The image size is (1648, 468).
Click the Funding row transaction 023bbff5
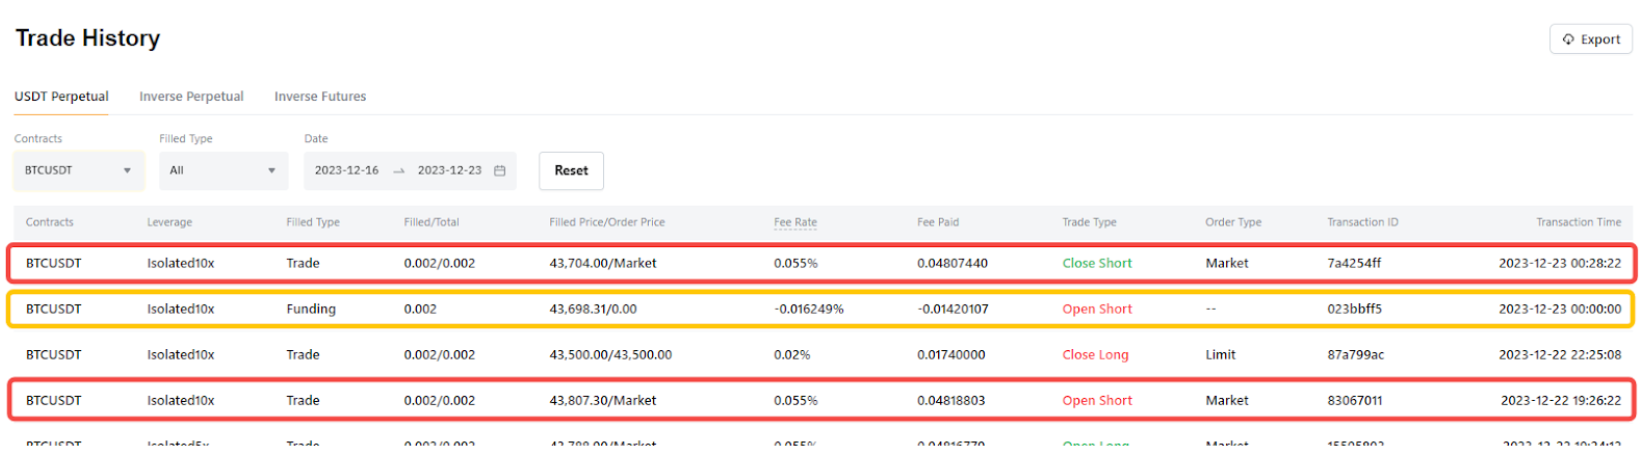pyautogui.click(x=1354, y=309)
